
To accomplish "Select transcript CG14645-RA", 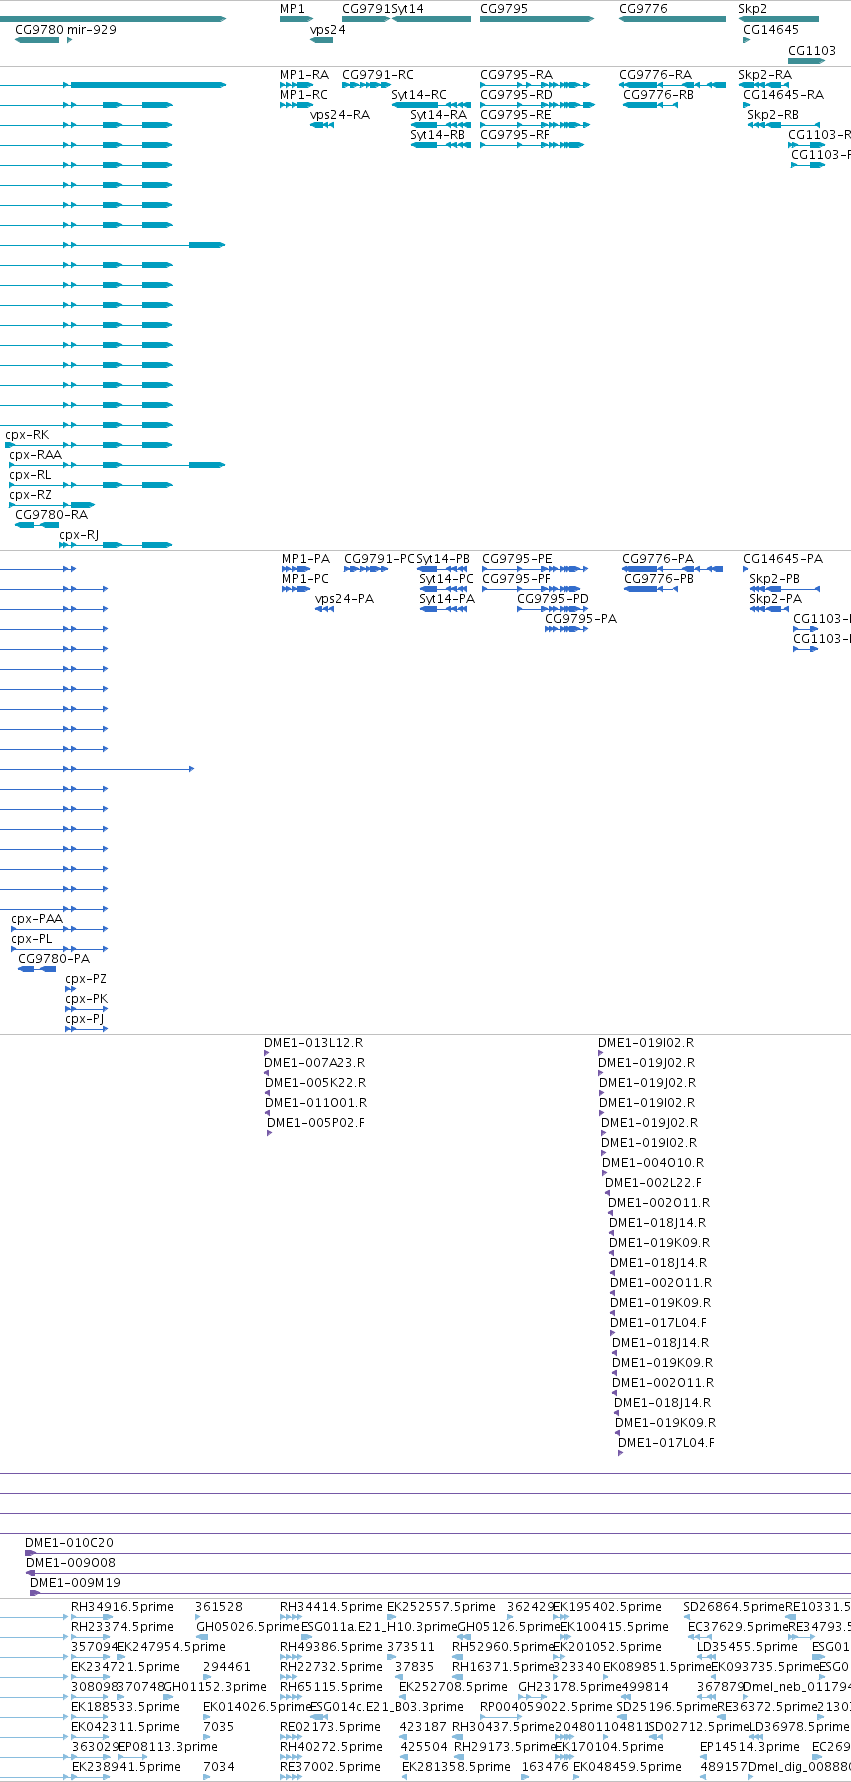I will click(x=784, y=95).
